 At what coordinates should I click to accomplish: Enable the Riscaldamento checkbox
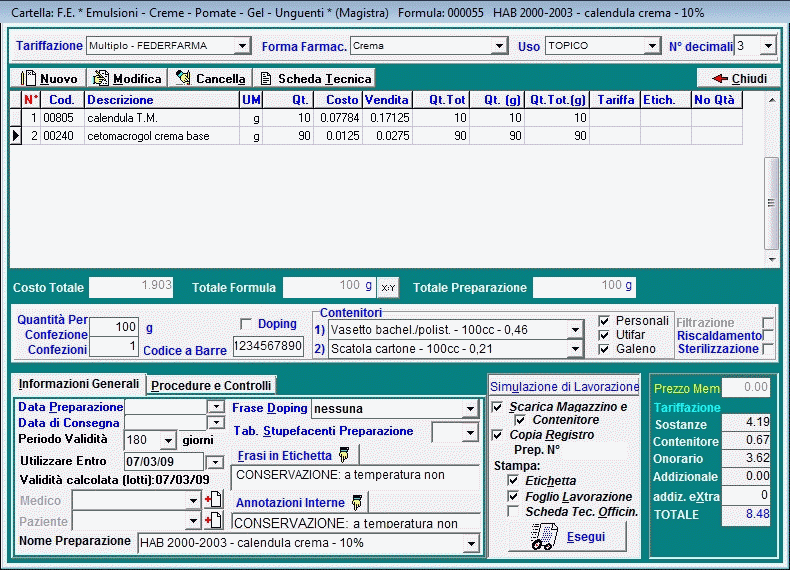(768, 336)
